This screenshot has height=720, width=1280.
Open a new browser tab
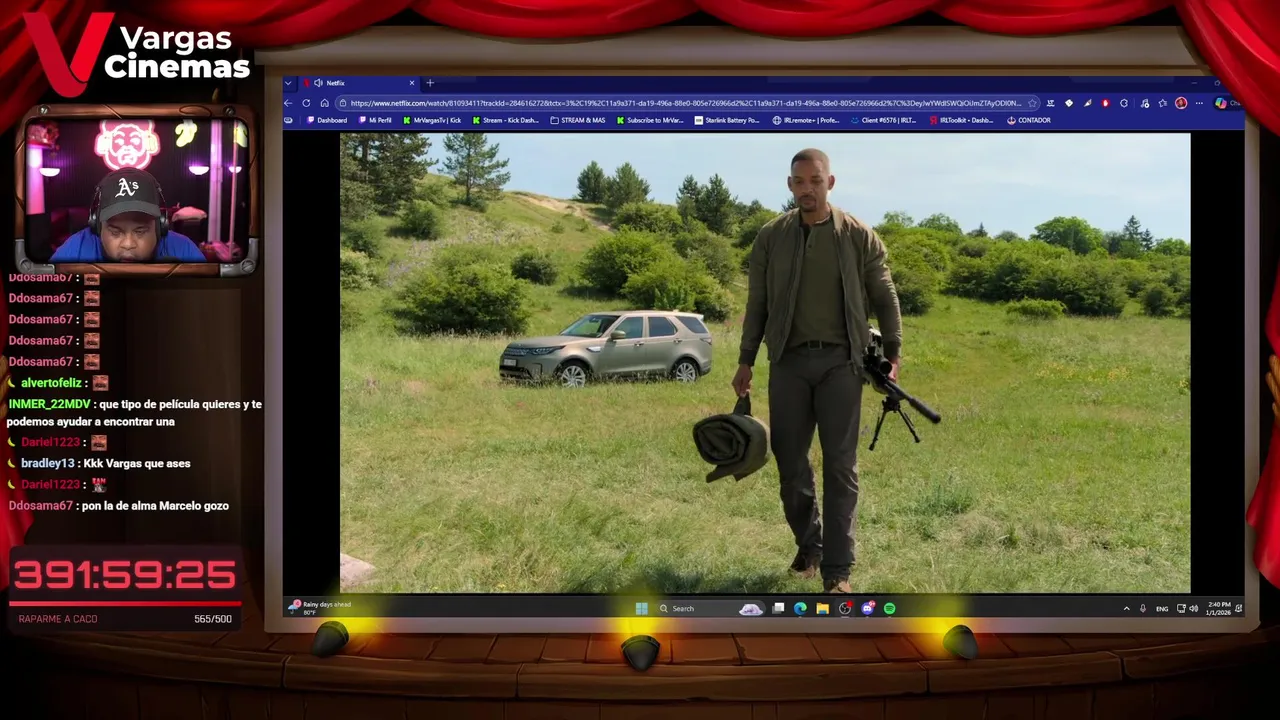430,83
